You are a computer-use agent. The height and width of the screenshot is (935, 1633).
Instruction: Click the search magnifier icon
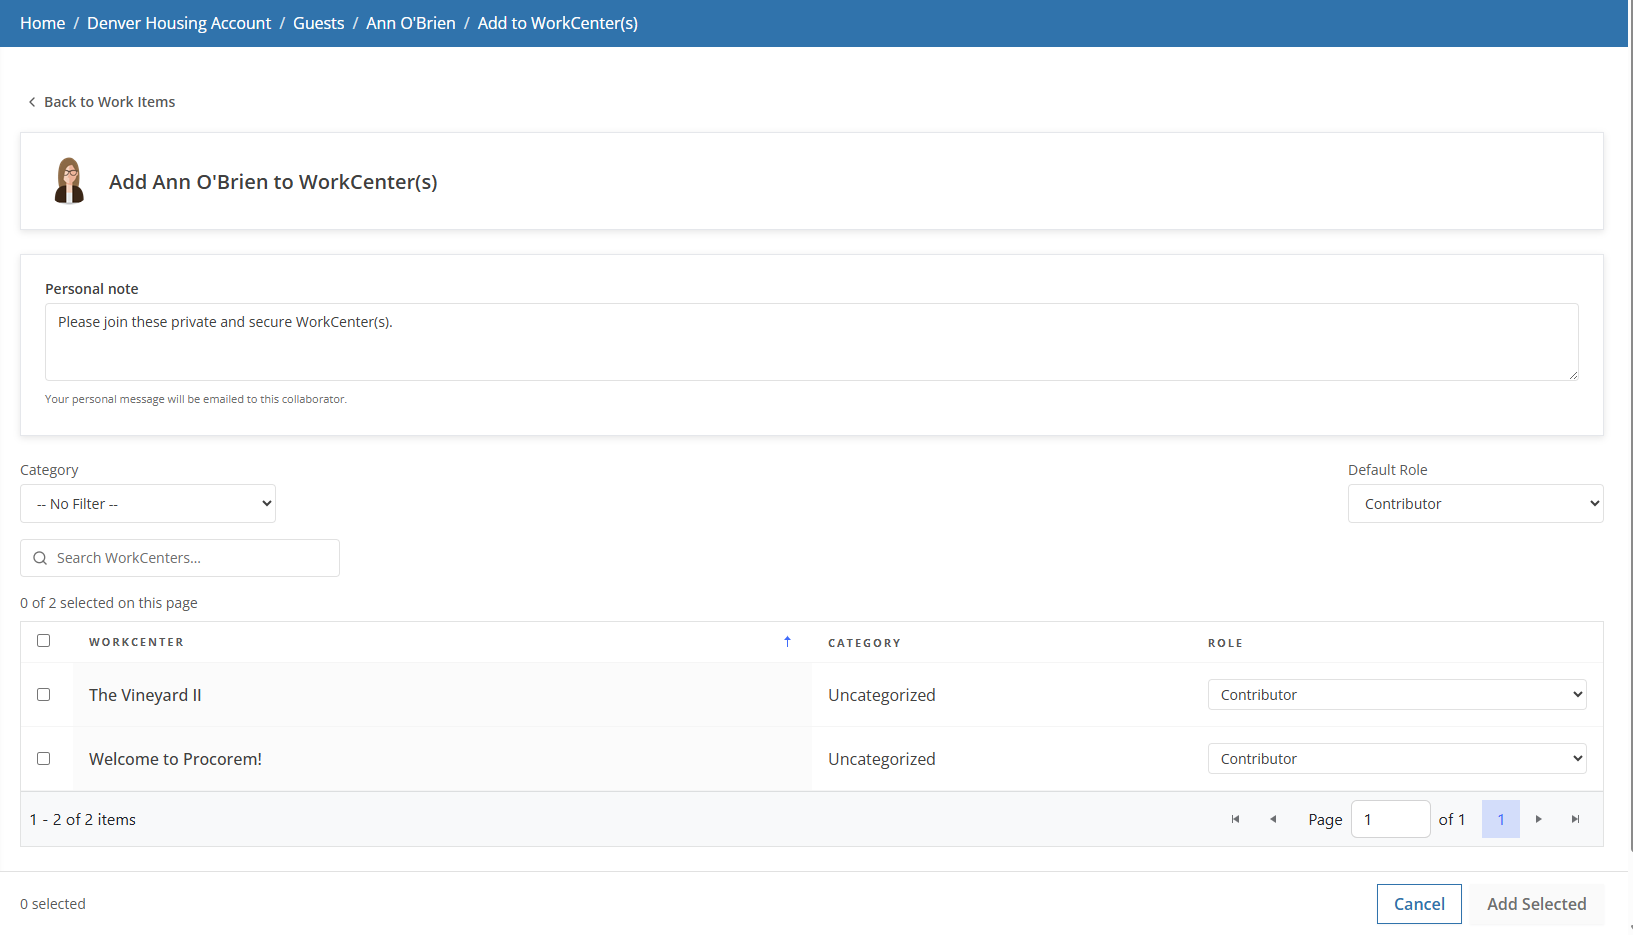pyautogui.click(x=40, y=558)
